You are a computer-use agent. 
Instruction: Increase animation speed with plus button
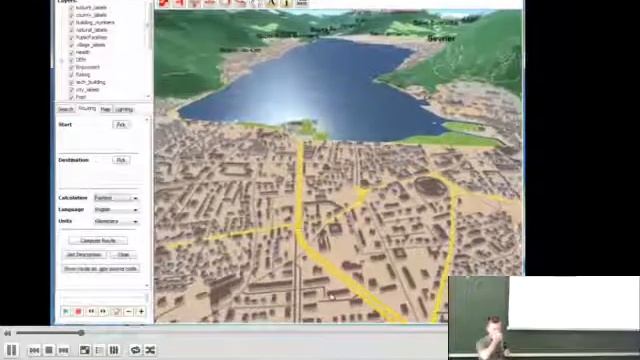141,312
